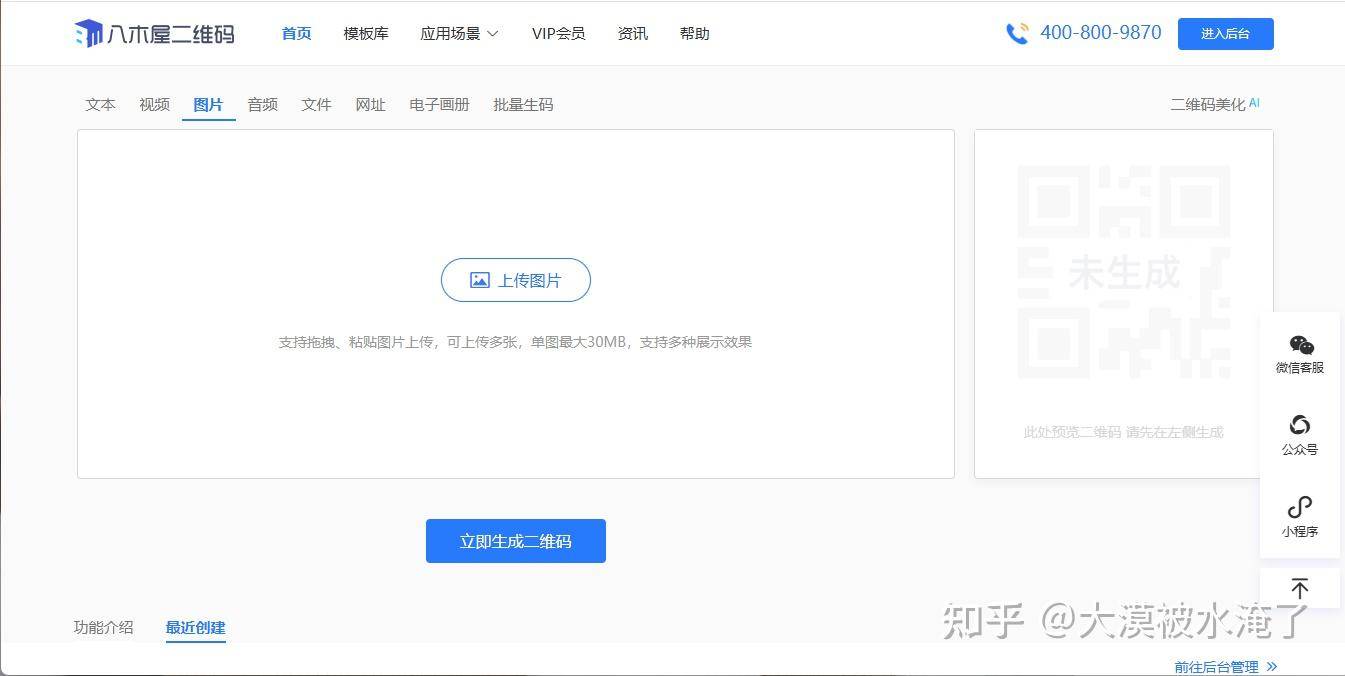Image resolution: width=1345 pixels, height=676 pixels.
Task: Switch to the 批量生码 tab
Action: 523,104
